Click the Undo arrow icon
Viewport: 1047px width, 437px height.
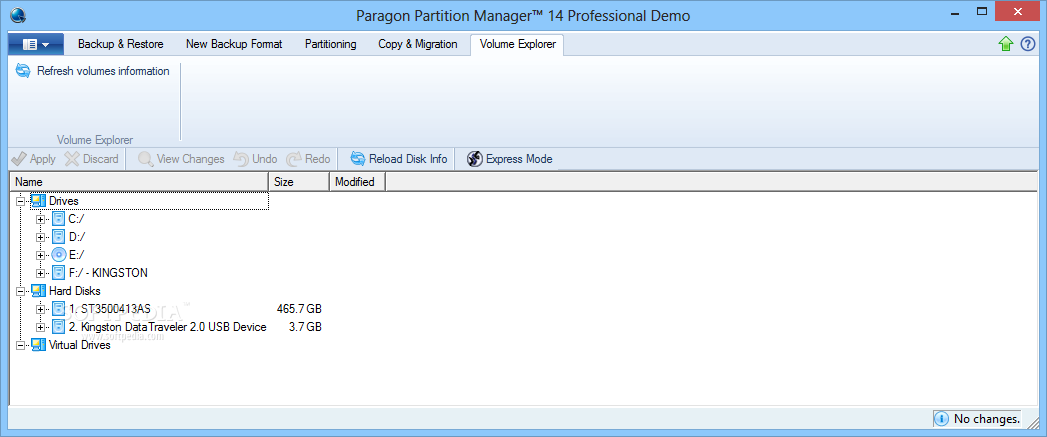(240, 159)
